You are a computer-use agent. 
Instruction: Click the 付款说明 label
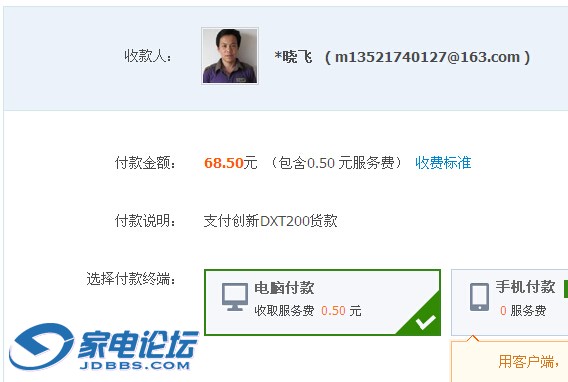(x=145, y=221)
